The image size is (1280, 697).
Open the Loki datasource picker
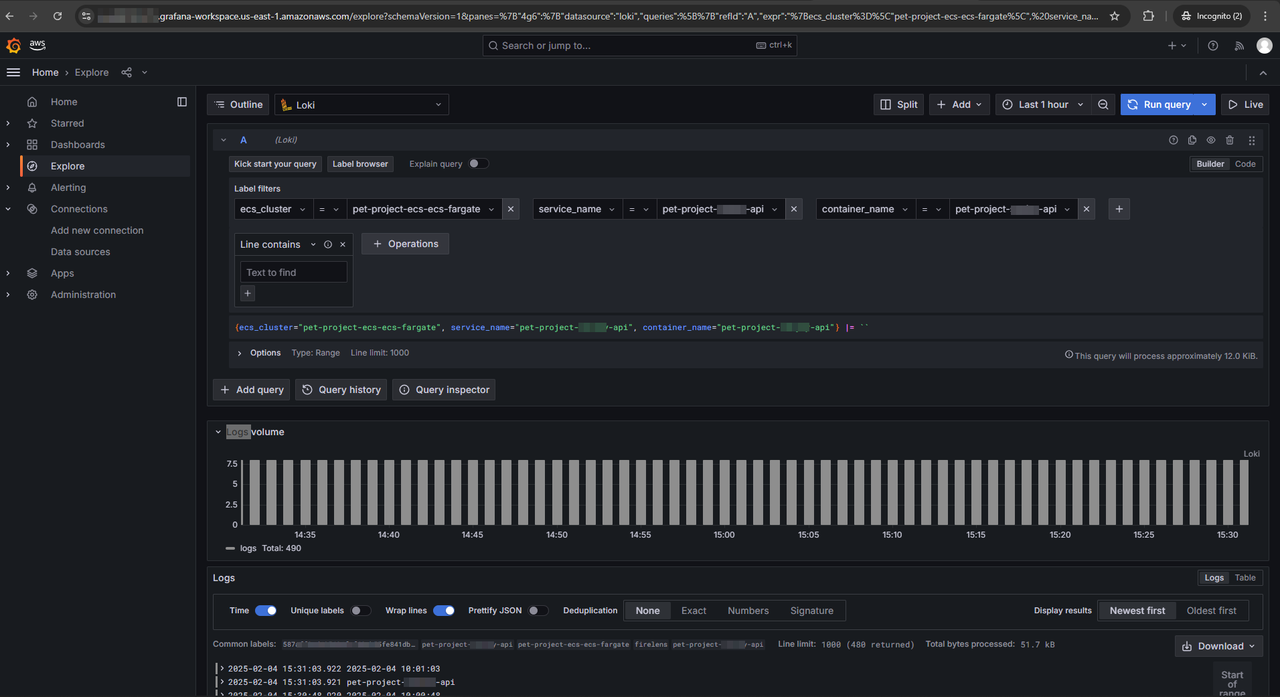pos(361,104)
